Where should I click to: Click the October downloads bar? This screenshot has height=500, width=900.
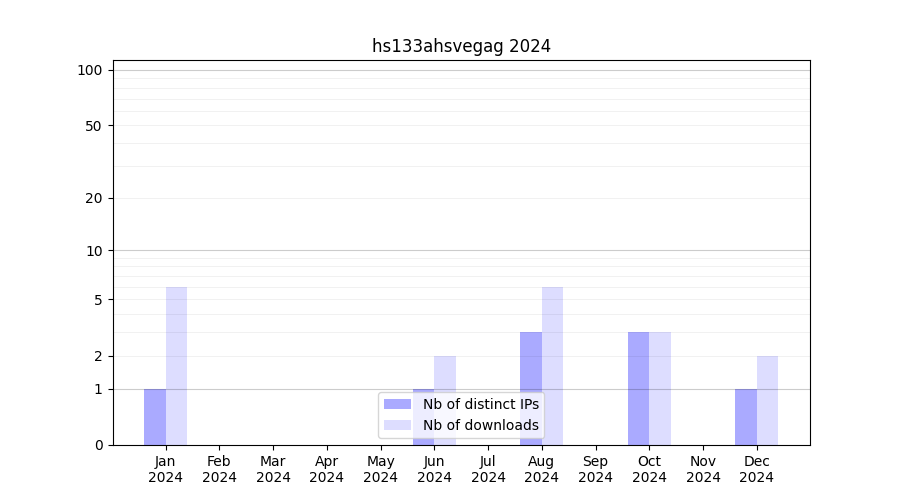(660, 388)
